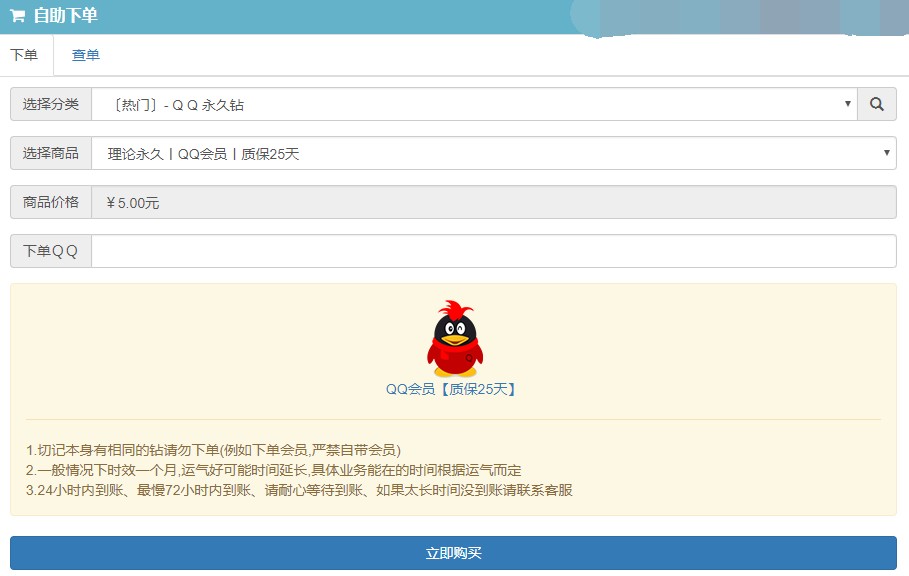Click the 商品价格 label
This screenshot has width=909, height=576.
pos(51,202)
